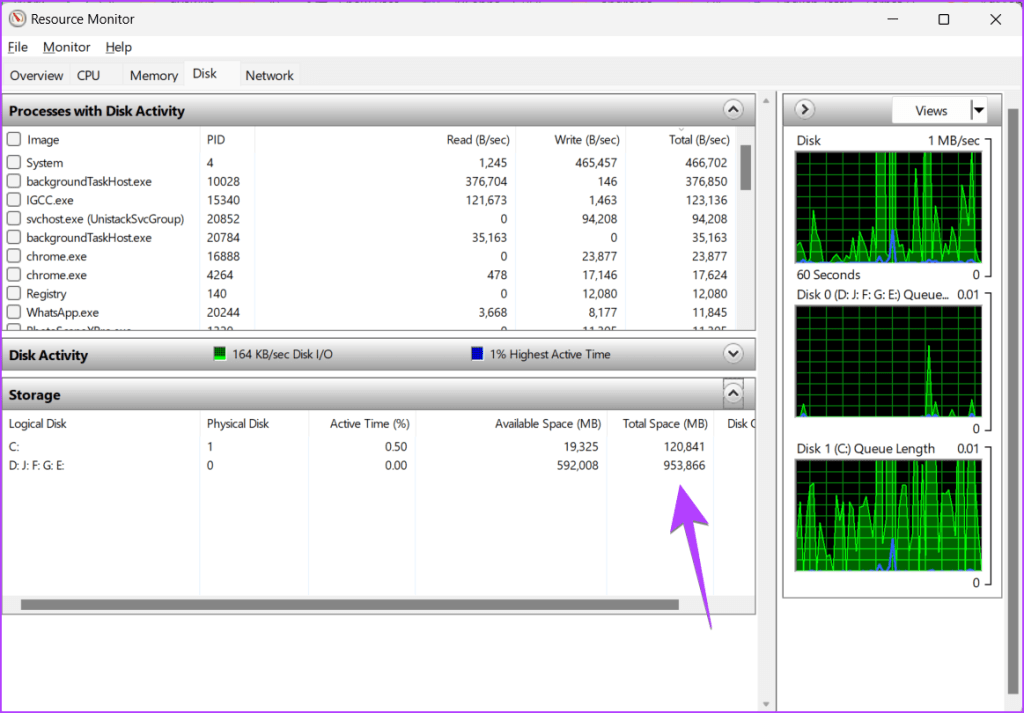Viewport: 1024px width, 713px height.
Task: Click the blue Highest Active Time legend square
Action: [477, 353]
